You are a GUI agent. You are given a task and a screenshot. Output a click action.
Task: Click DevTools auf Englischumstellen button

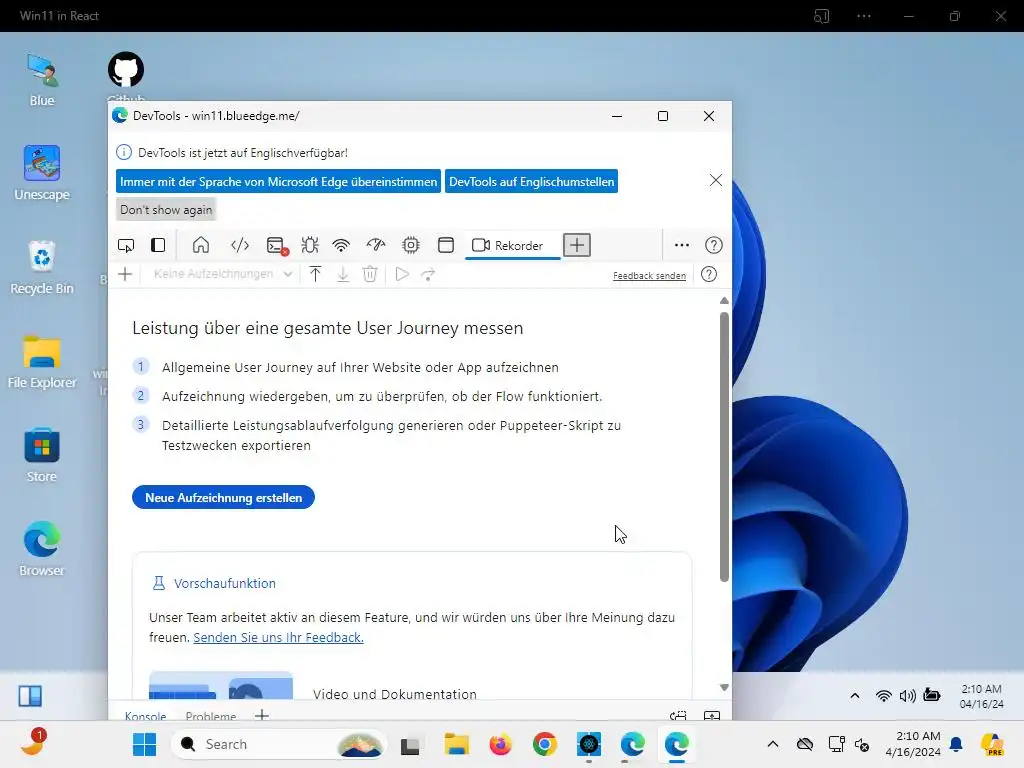532,182
